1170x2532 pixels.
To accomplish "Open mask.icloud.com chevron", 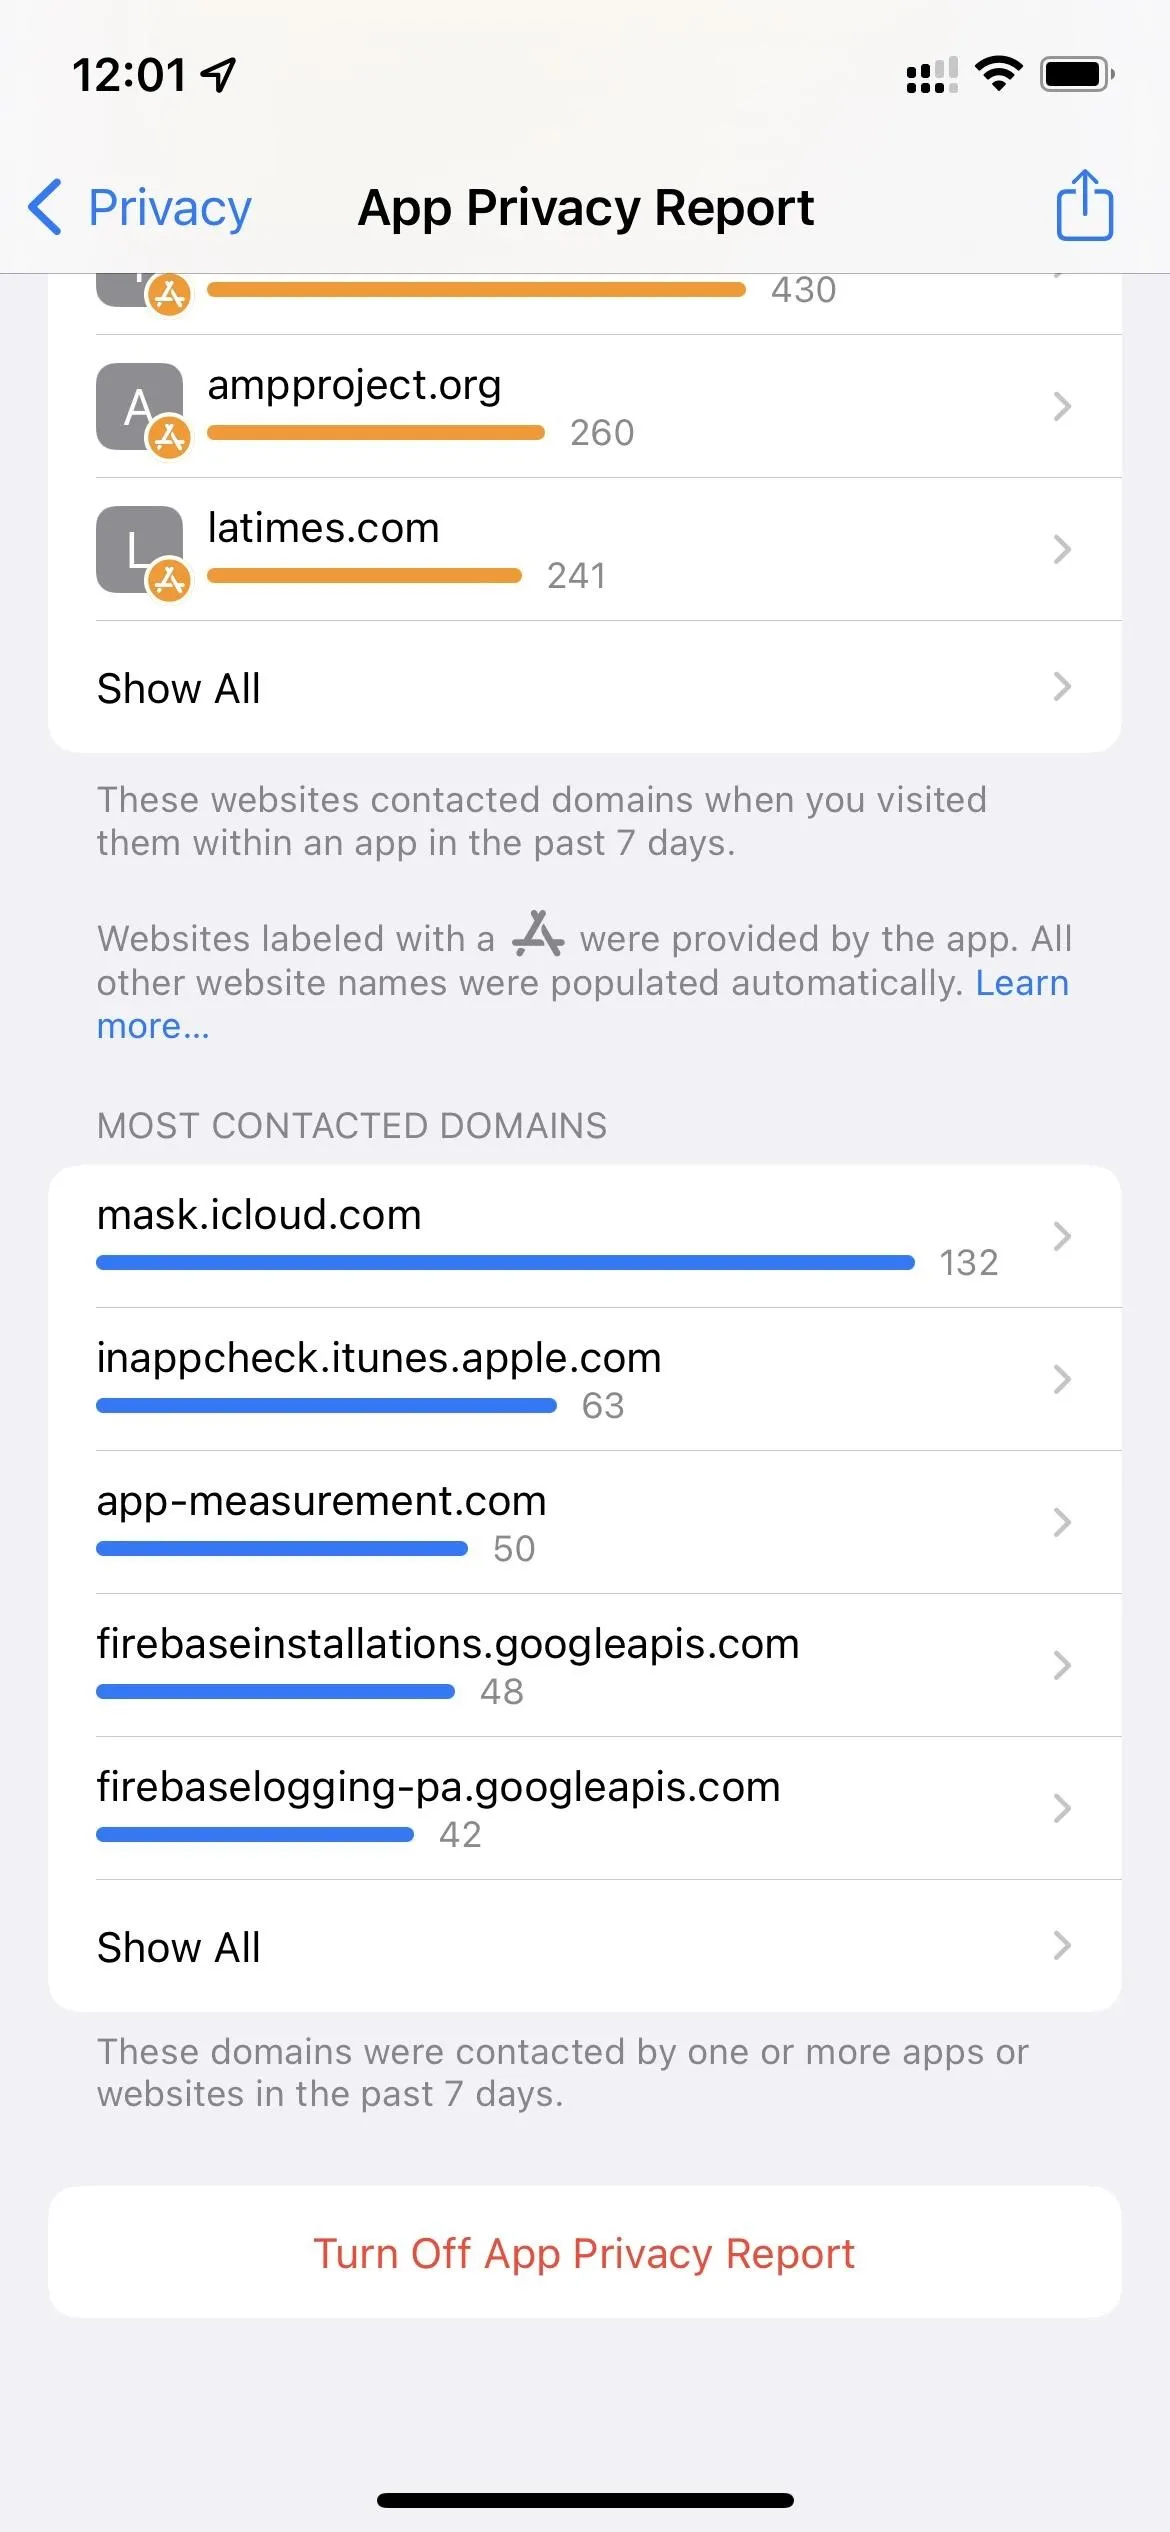I will tap(1062, 1237).
